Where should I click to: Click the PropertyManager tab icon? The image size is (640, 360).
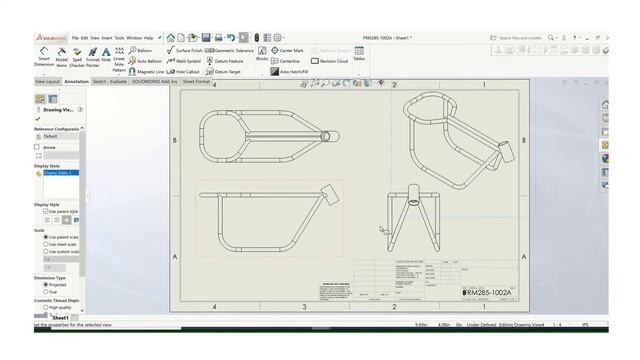pos(53,99)
